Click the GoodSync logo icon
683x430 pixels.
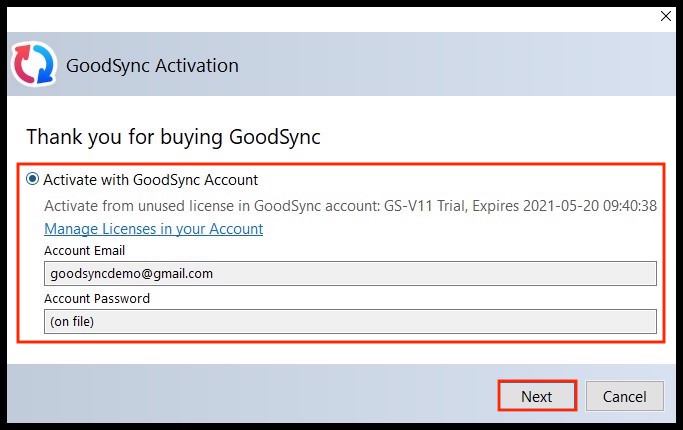pos(33,65)
